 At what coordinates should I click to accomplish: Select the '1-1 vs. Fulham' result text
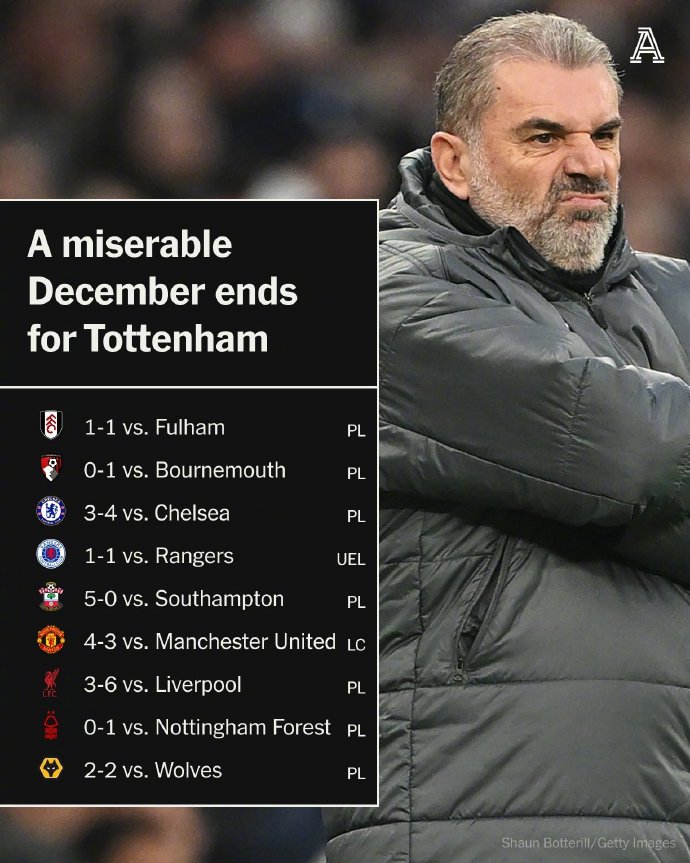pos(154,427)
